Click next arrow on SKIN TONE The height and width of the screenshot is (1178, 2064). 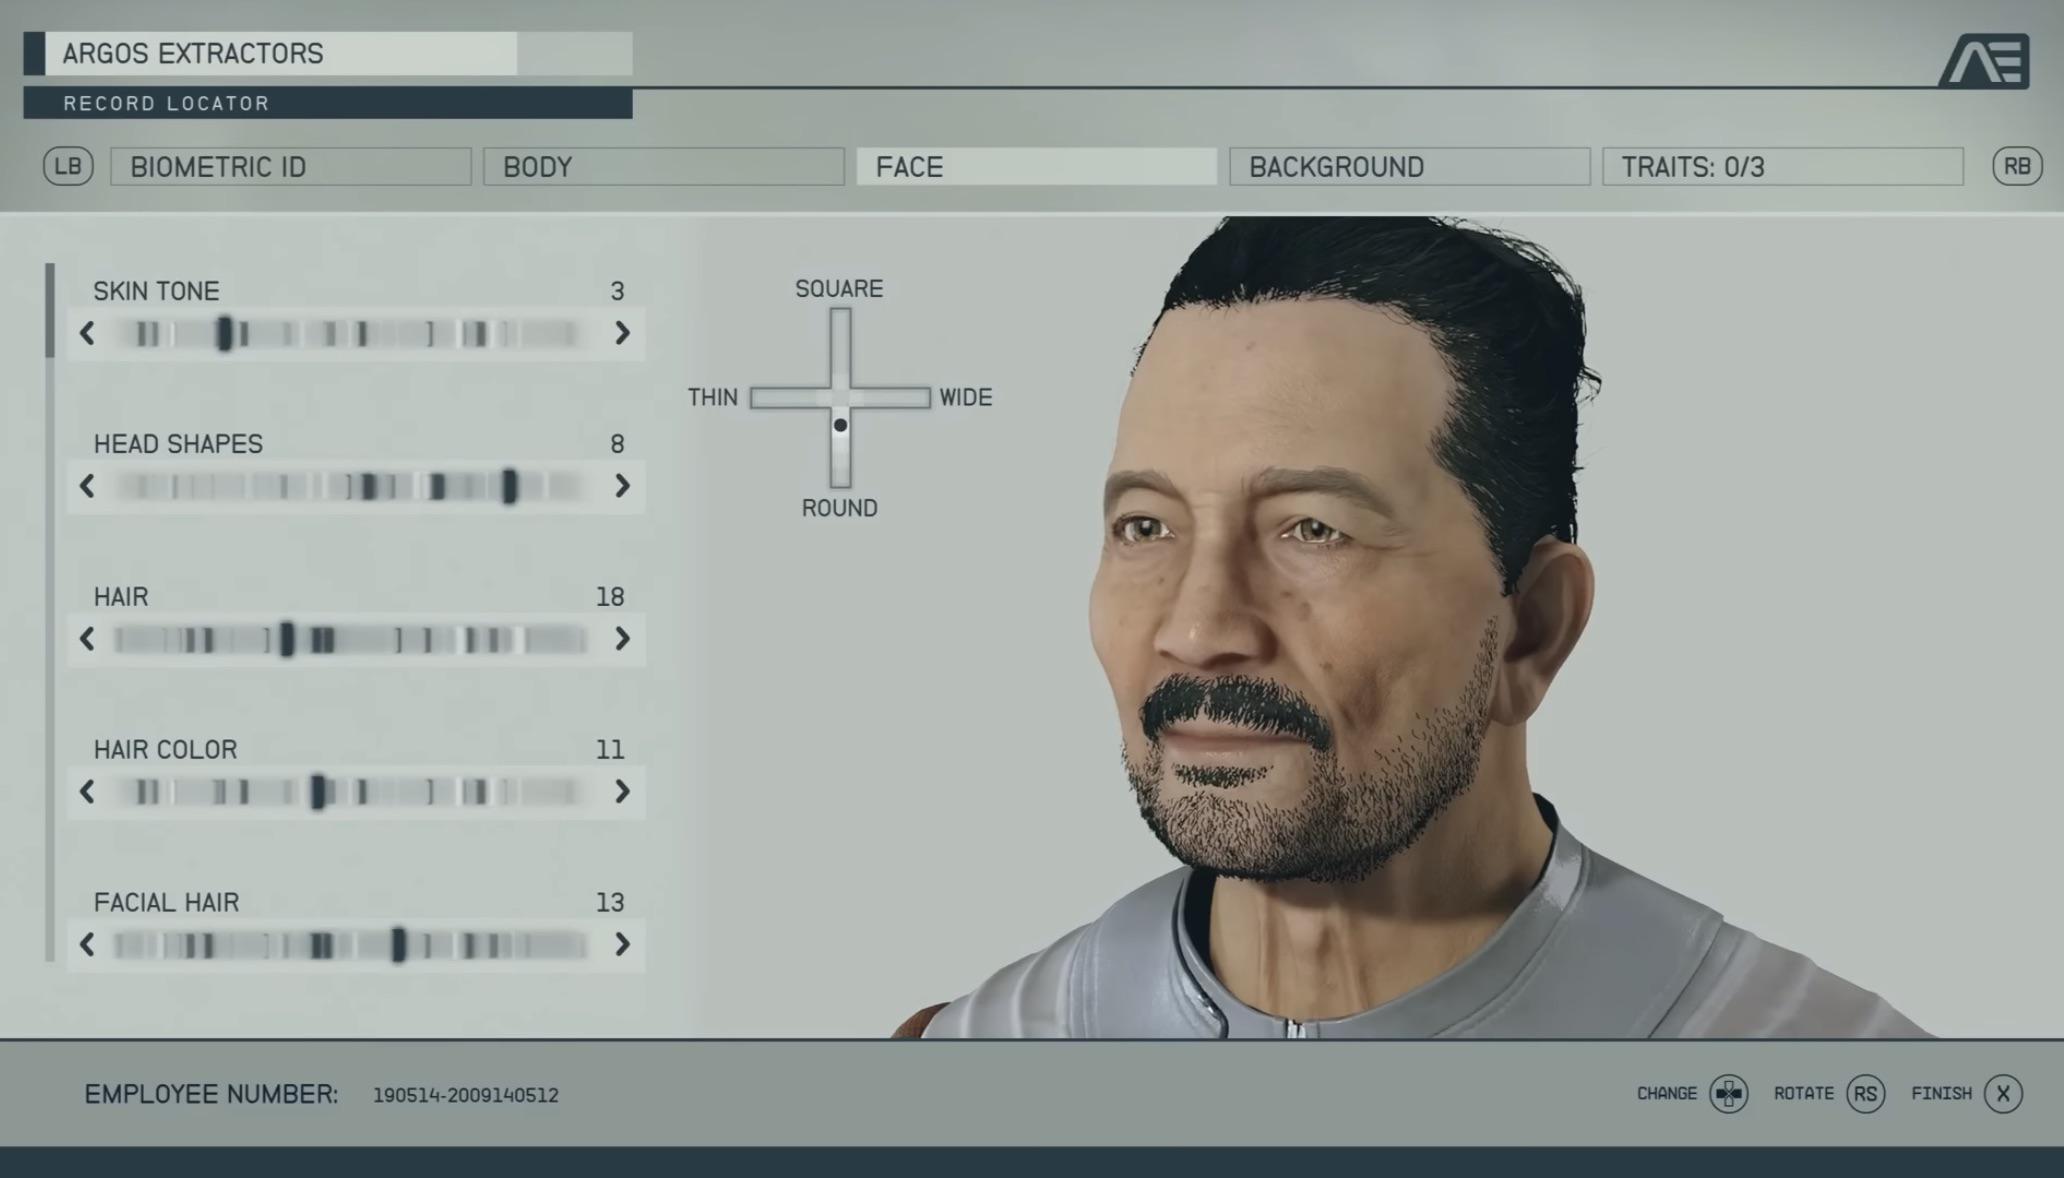click(x=622, y=334)
